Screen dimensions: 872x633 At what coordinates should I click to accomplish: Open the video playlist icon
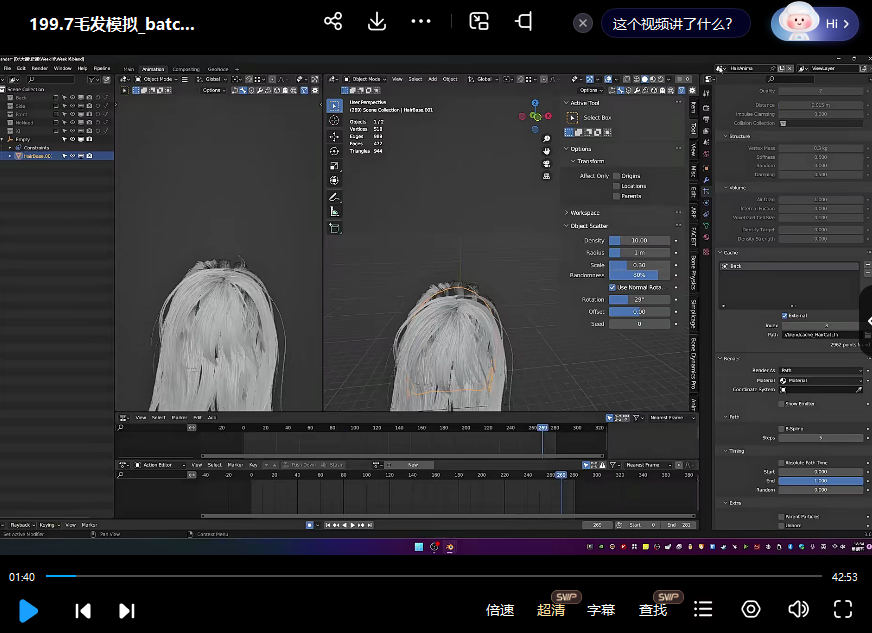703,609
